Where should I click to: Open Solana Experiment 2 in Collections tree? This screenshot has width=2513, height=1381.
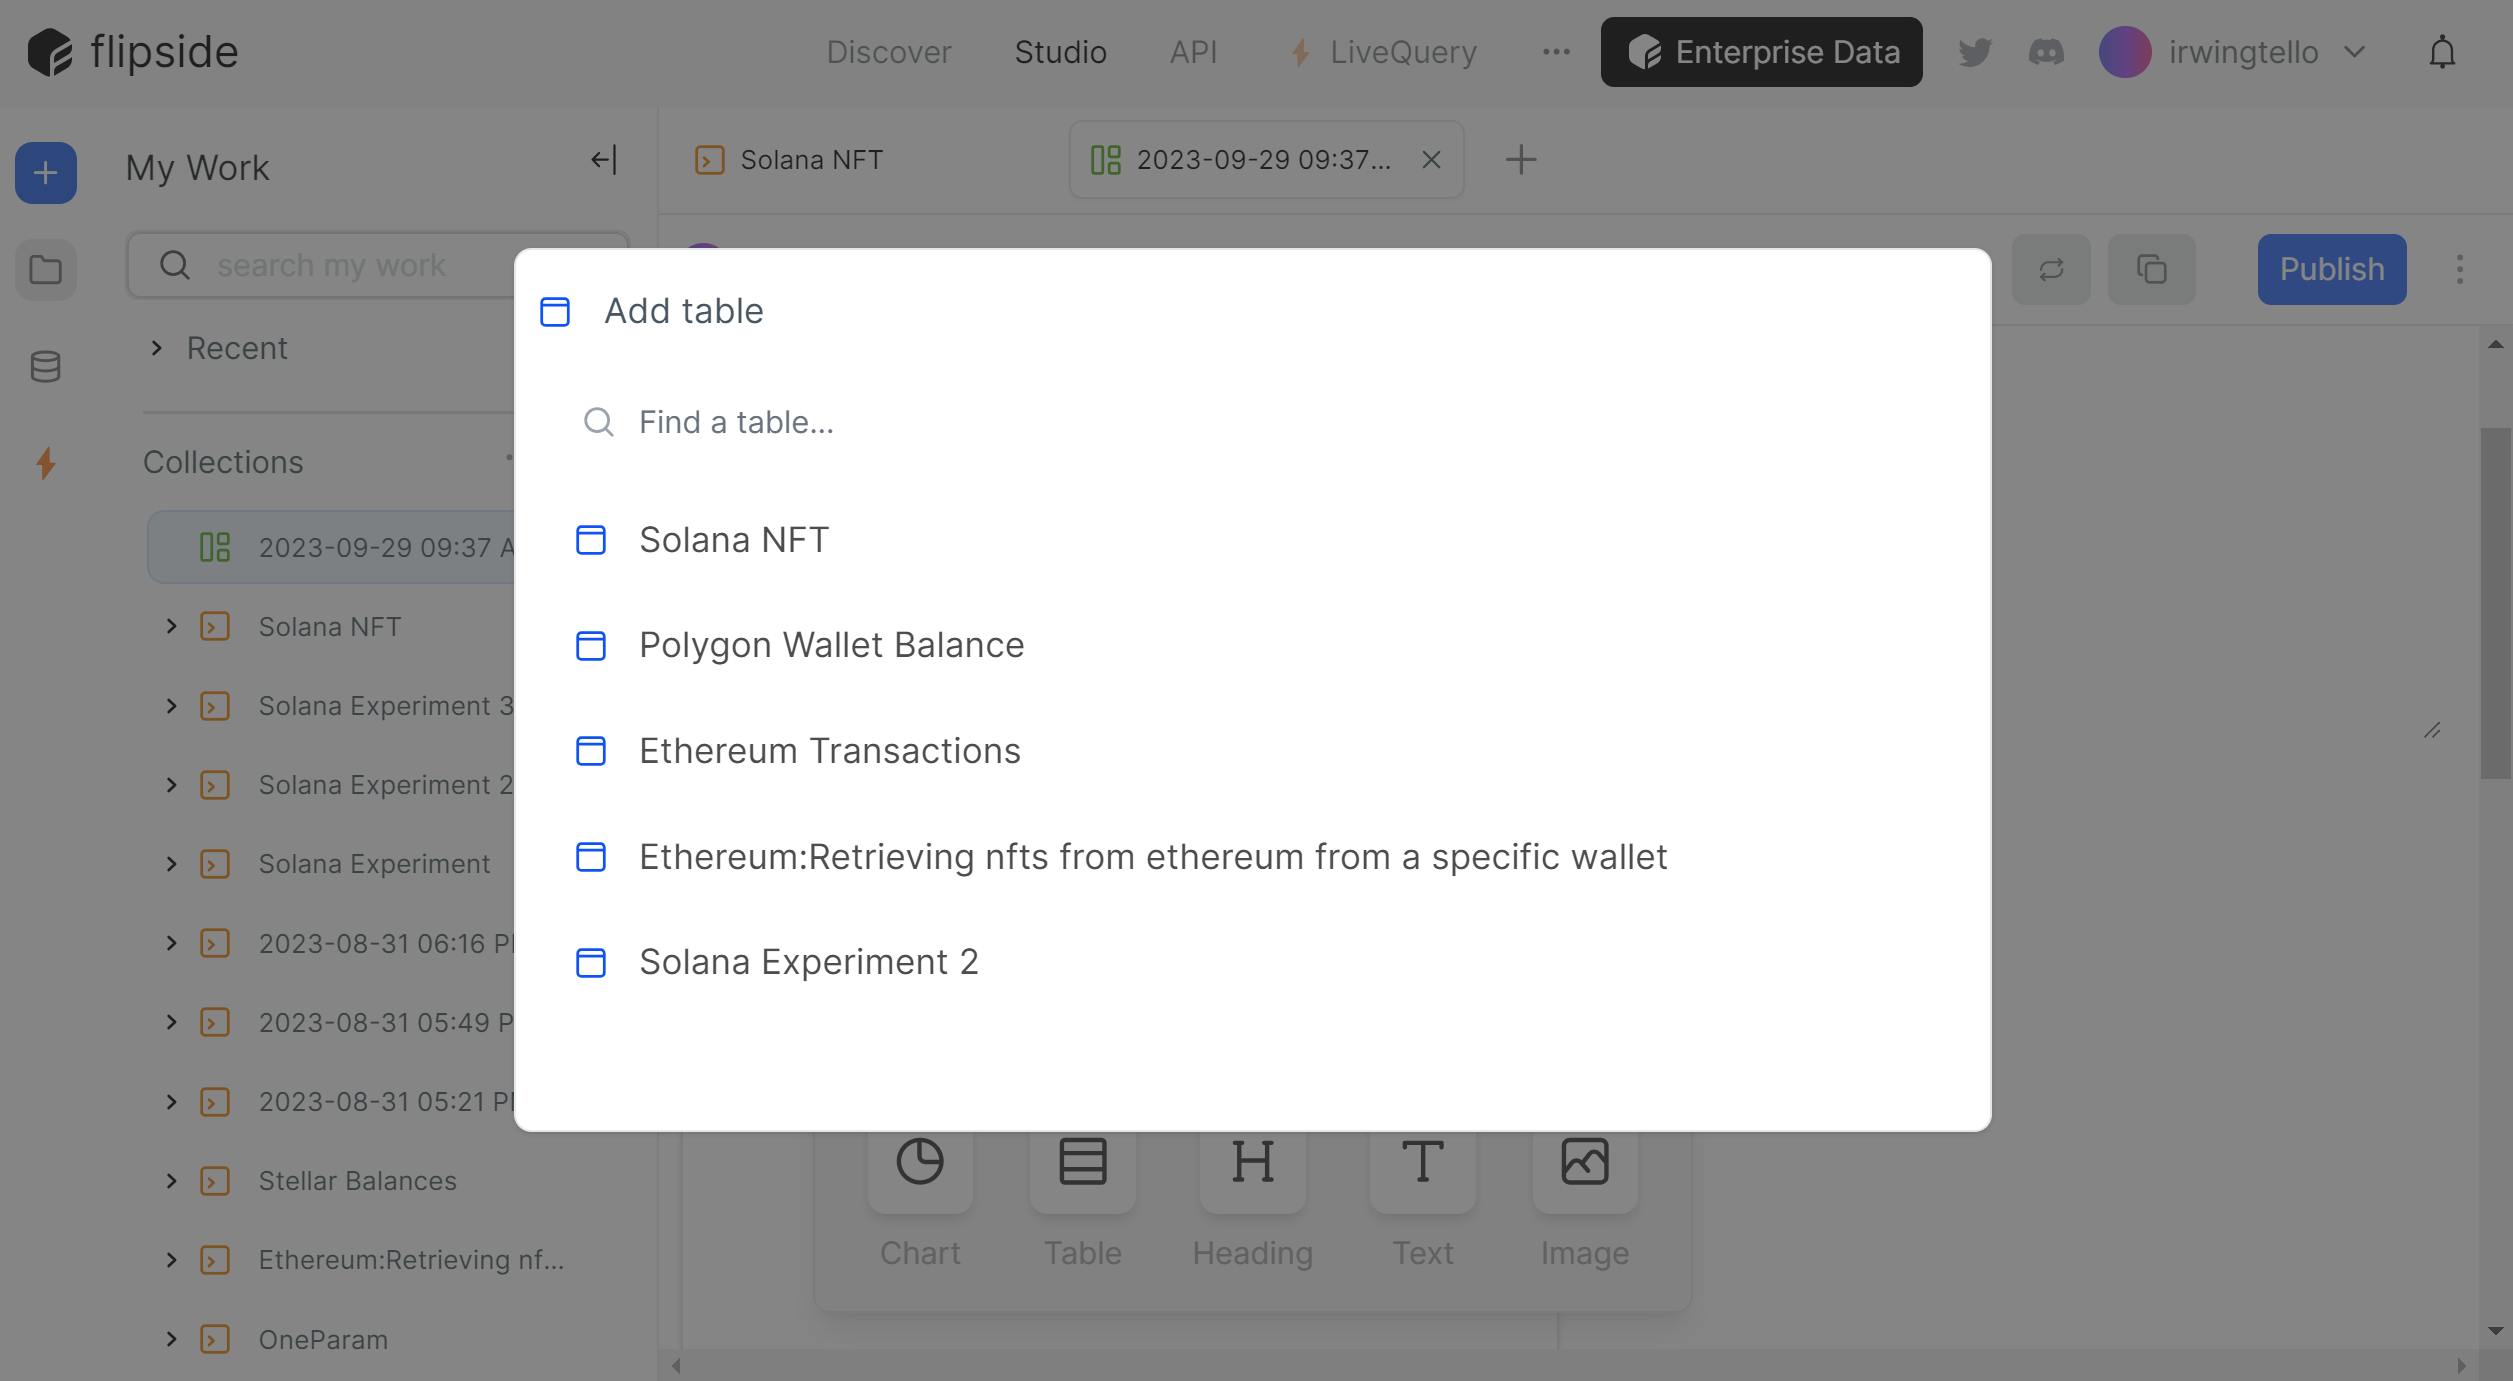[385, 785]
